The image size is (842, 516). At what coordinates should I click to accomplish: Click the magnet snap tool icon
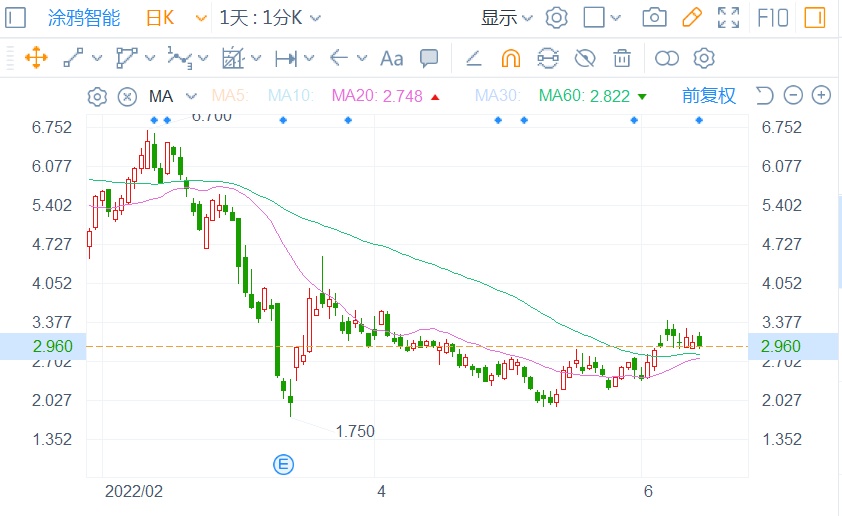point(510,58)
